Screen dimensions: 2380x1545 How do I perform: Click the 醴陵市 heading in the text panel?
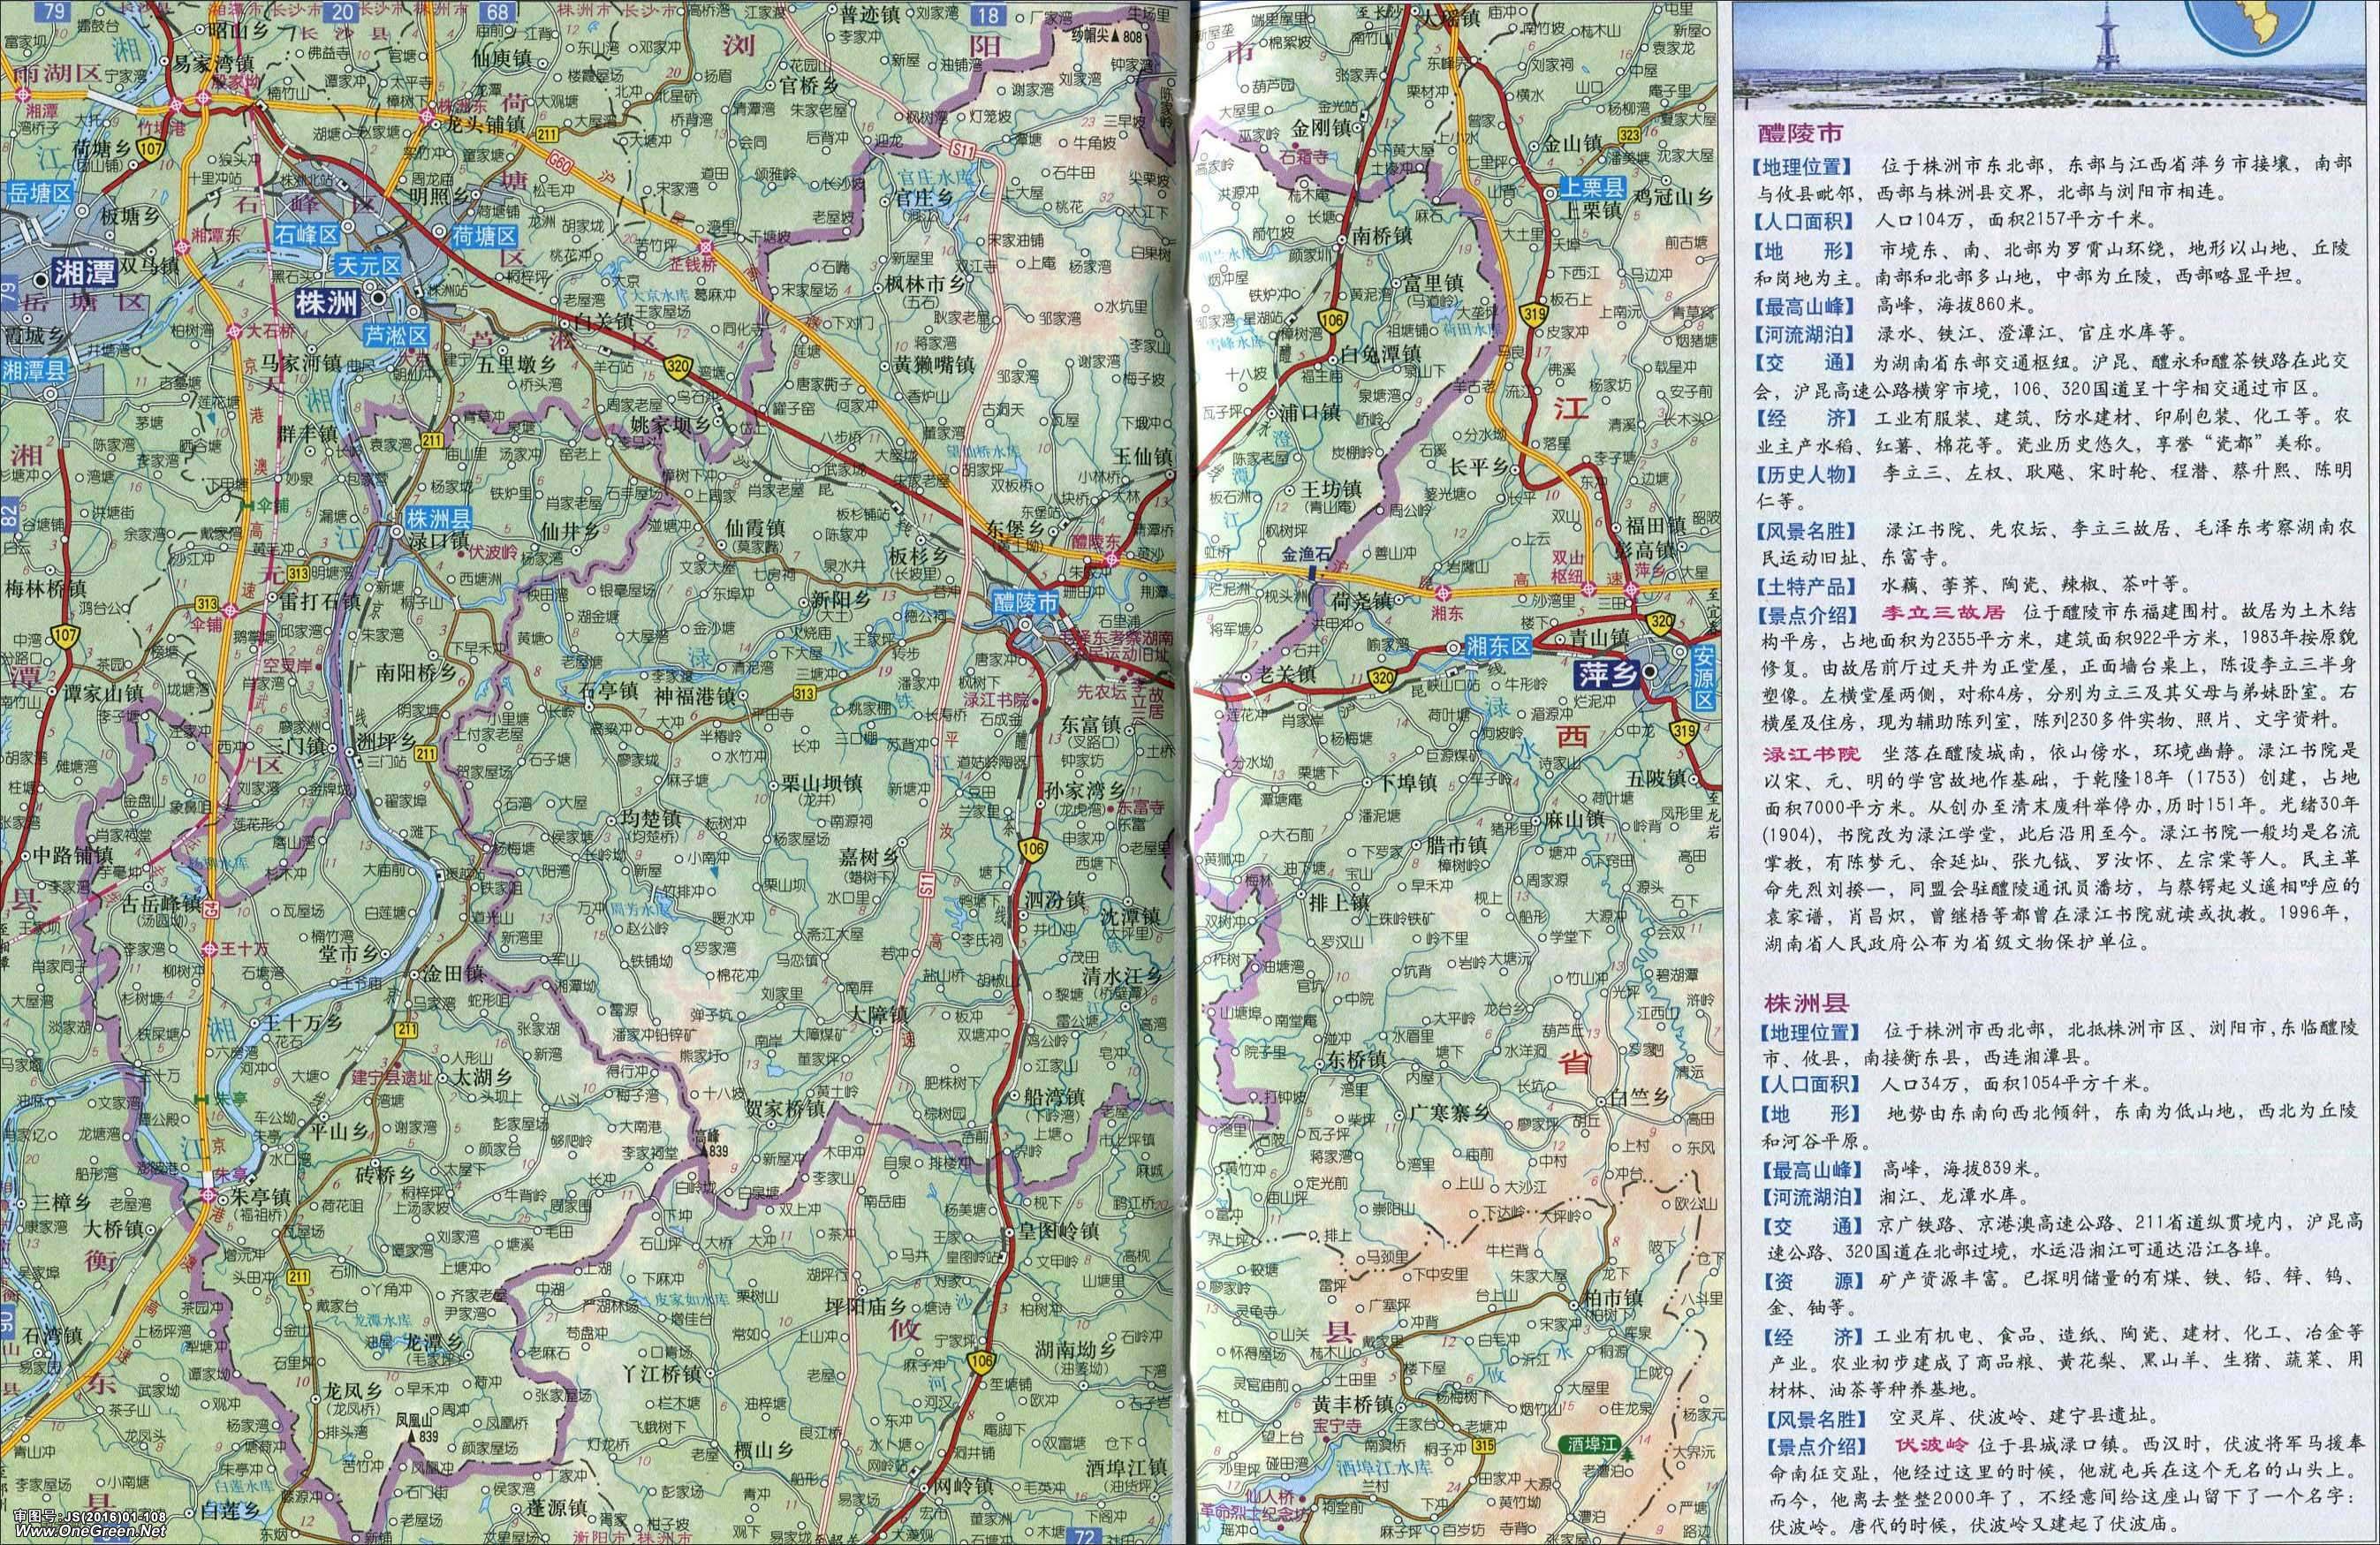[x=1800, y=132]
